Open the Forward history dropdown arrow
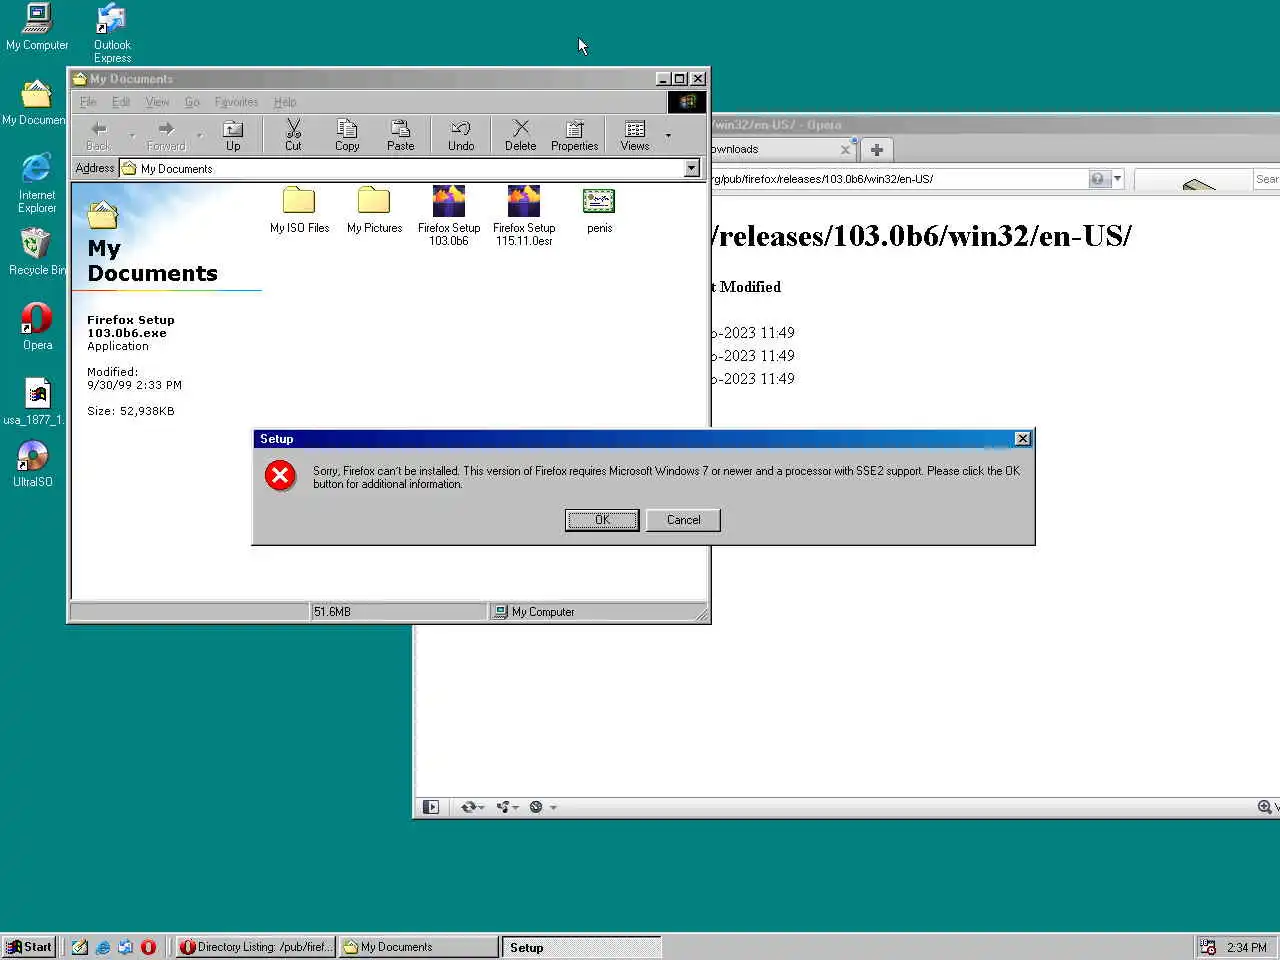Image resolution: width=1280 pixels, height=960 pixels. (x=200, y=135)
